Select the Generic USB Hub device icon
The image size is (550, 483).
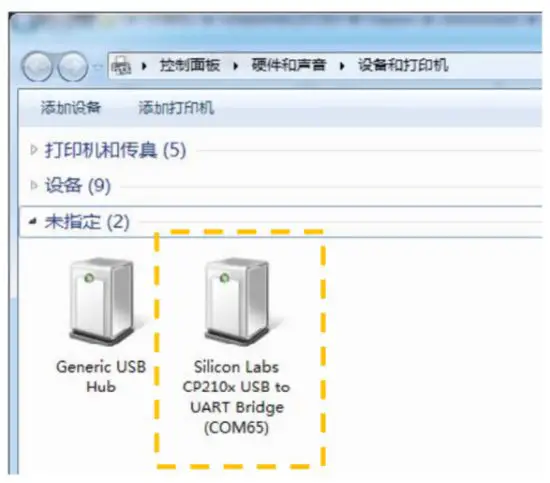[x=102, y=301]
